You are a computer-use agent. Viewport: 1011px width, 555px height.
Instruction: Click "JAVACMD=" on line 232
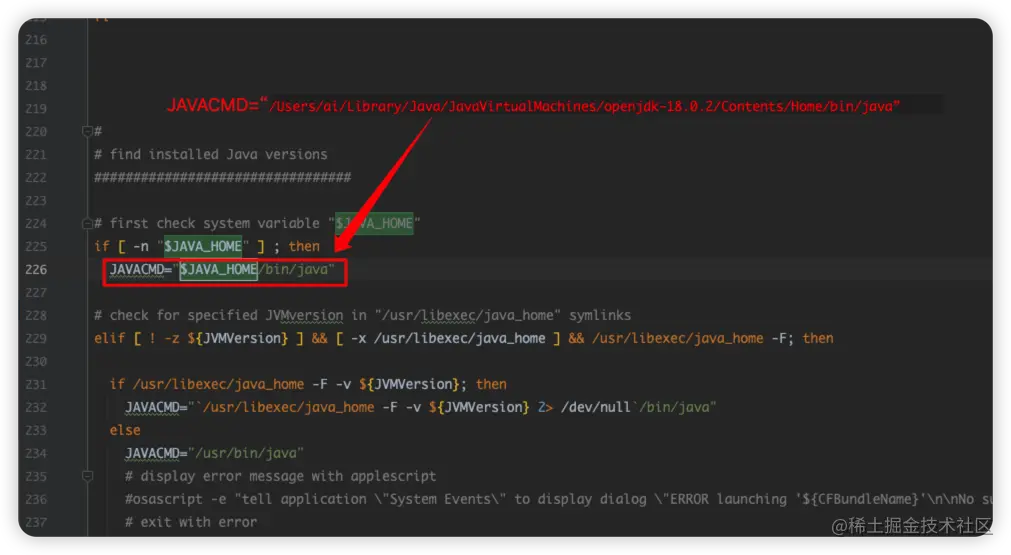156,407
